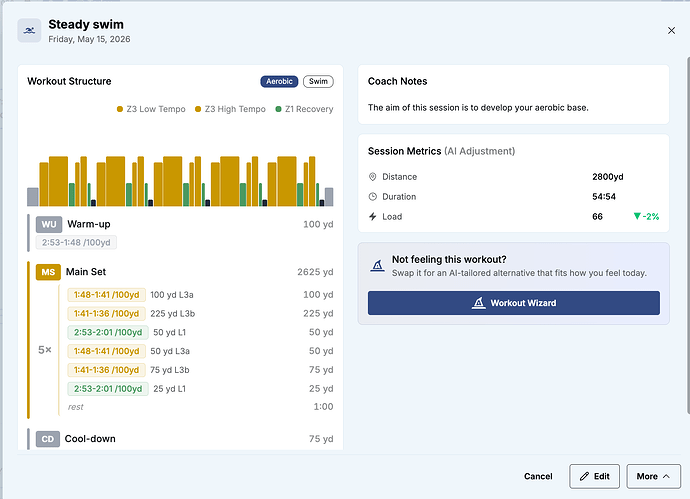Image resolution: width=690 pixels, height=499 pixels.
Task: Click the MS main set badge
Action: 48,272
